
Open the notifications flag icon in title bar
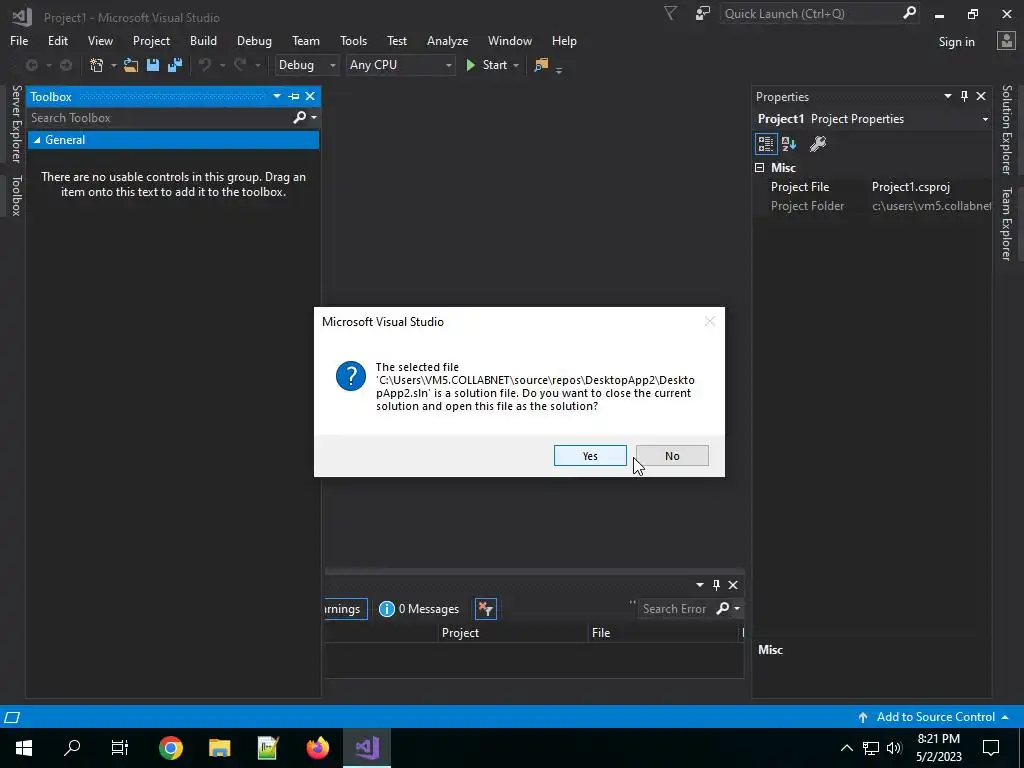tap(703, 13)
